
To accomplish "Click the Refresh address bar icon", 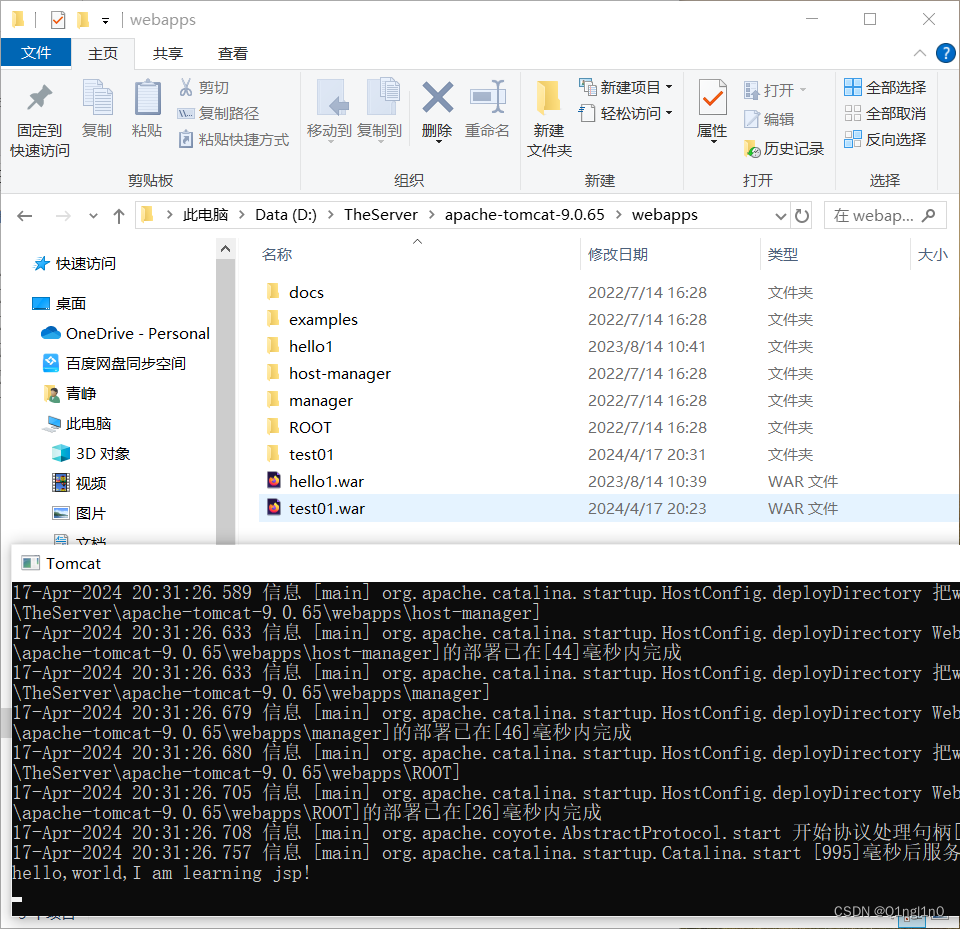I will coord(801,216).
